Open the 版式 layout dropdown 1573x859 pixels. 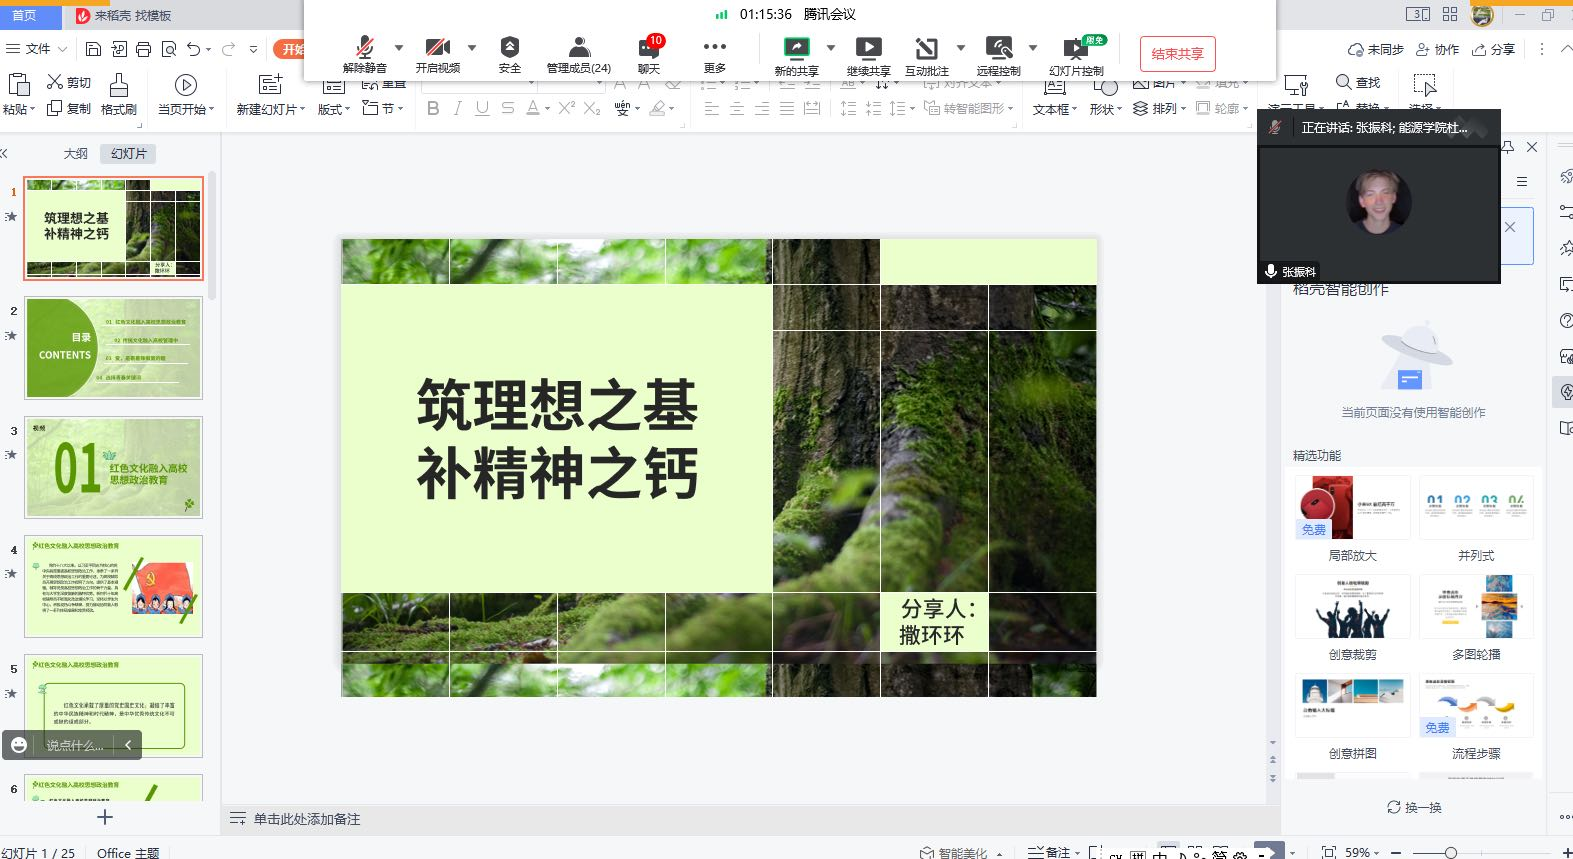(334, 109)
